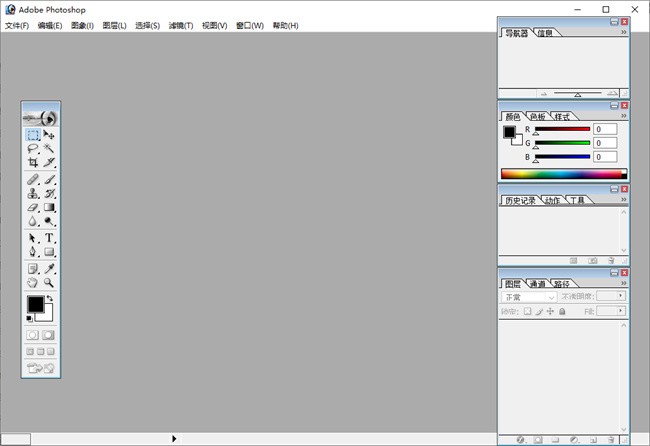Select the Brush tool
Screen dimensions: 650x446
[x=49, y=179]
